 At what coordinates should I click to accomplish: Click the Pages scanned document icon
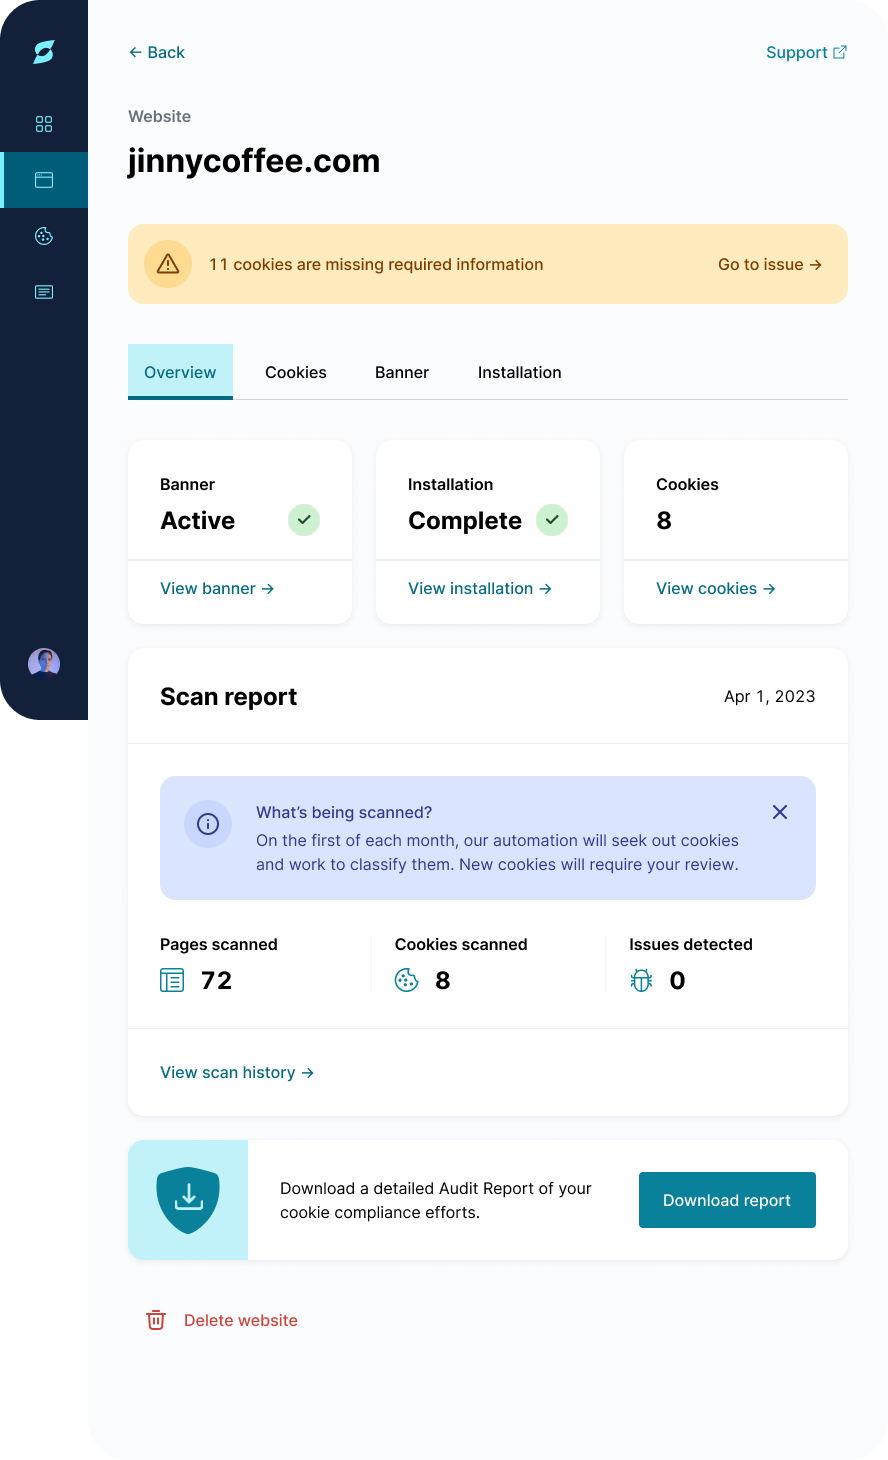(172, 980)
